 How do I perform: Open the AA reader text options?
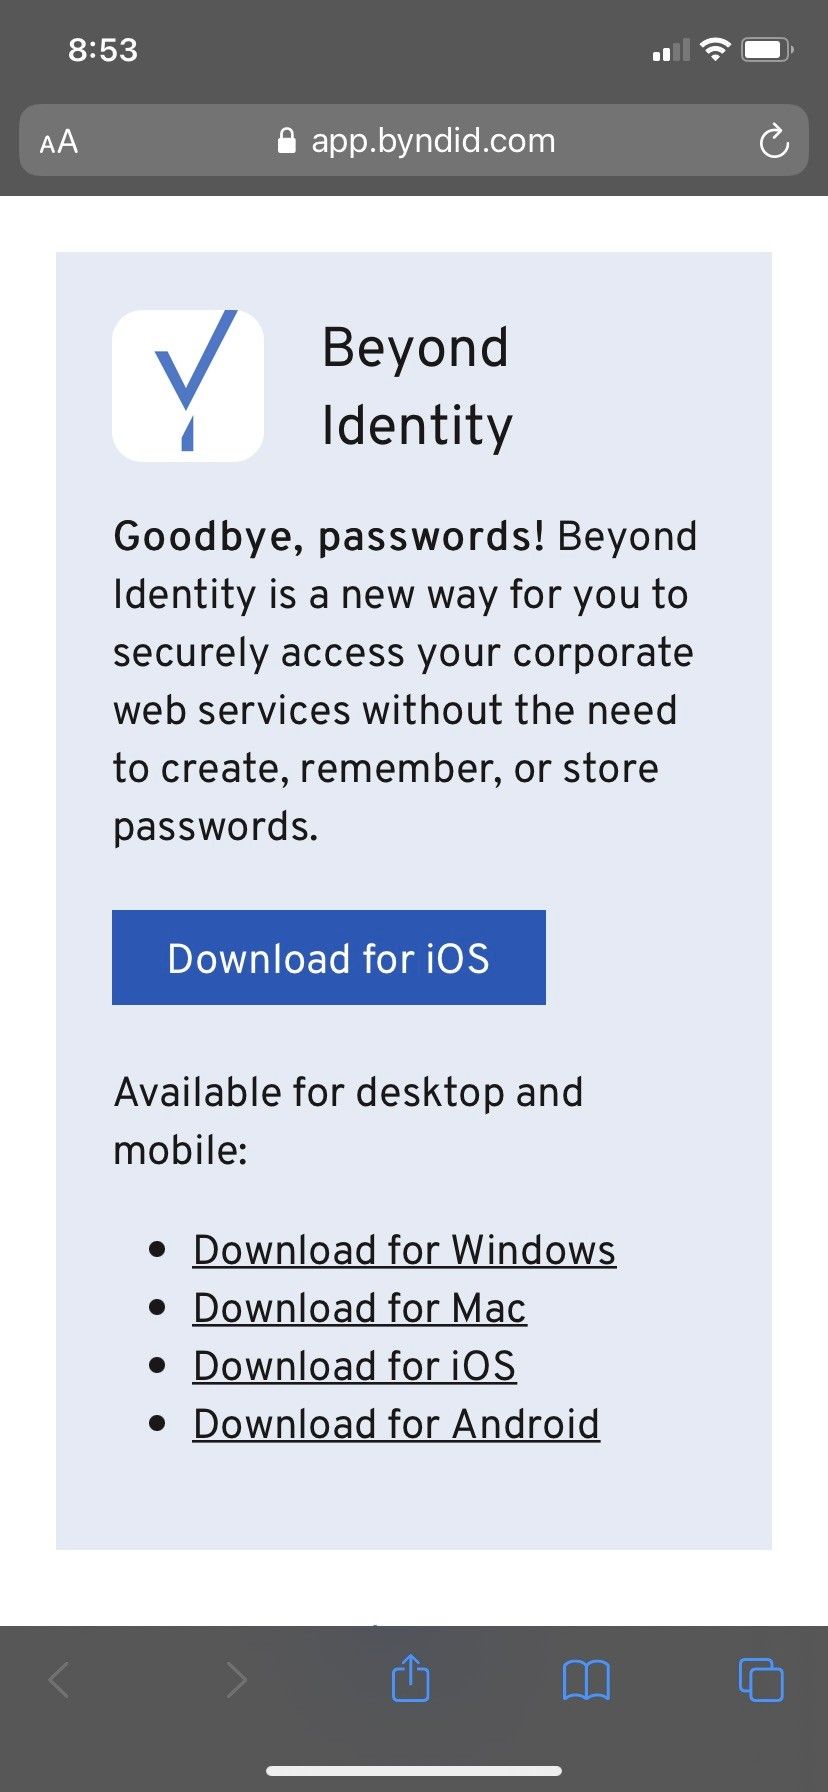click(x=59, y=142)
